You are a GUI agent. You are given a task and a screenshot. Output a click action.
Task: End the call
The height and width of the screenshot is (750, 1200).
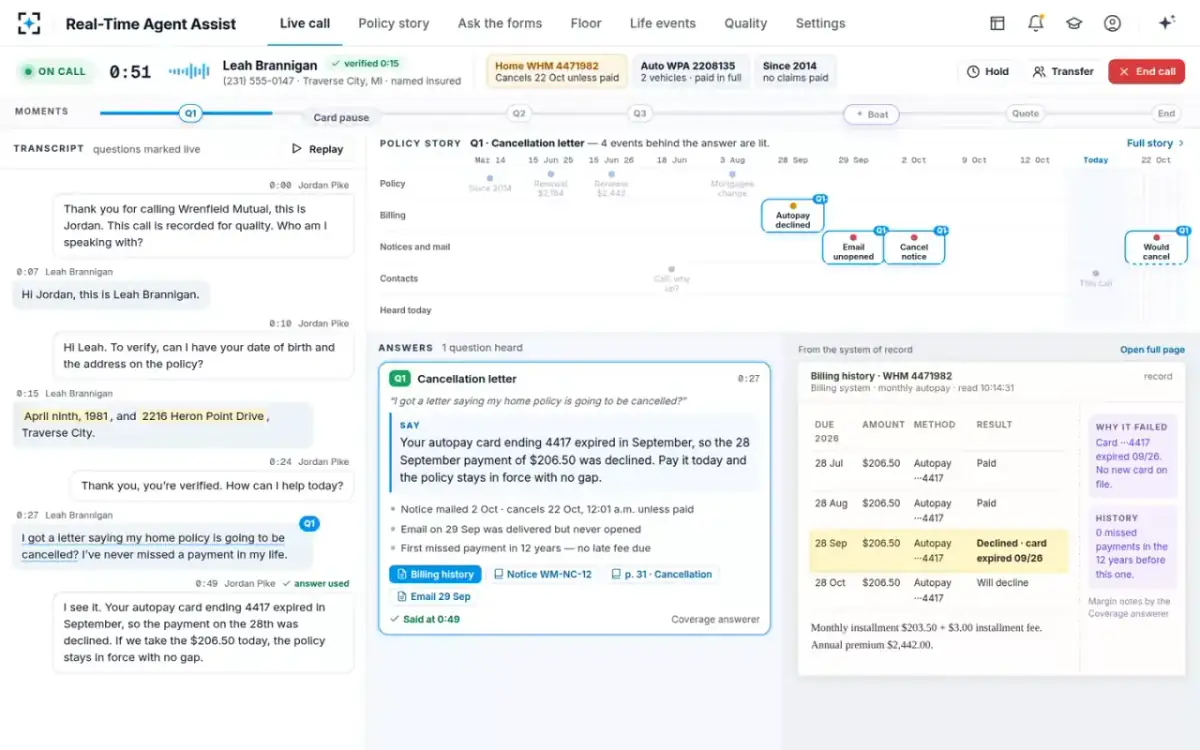click(x=1147, y=72)
